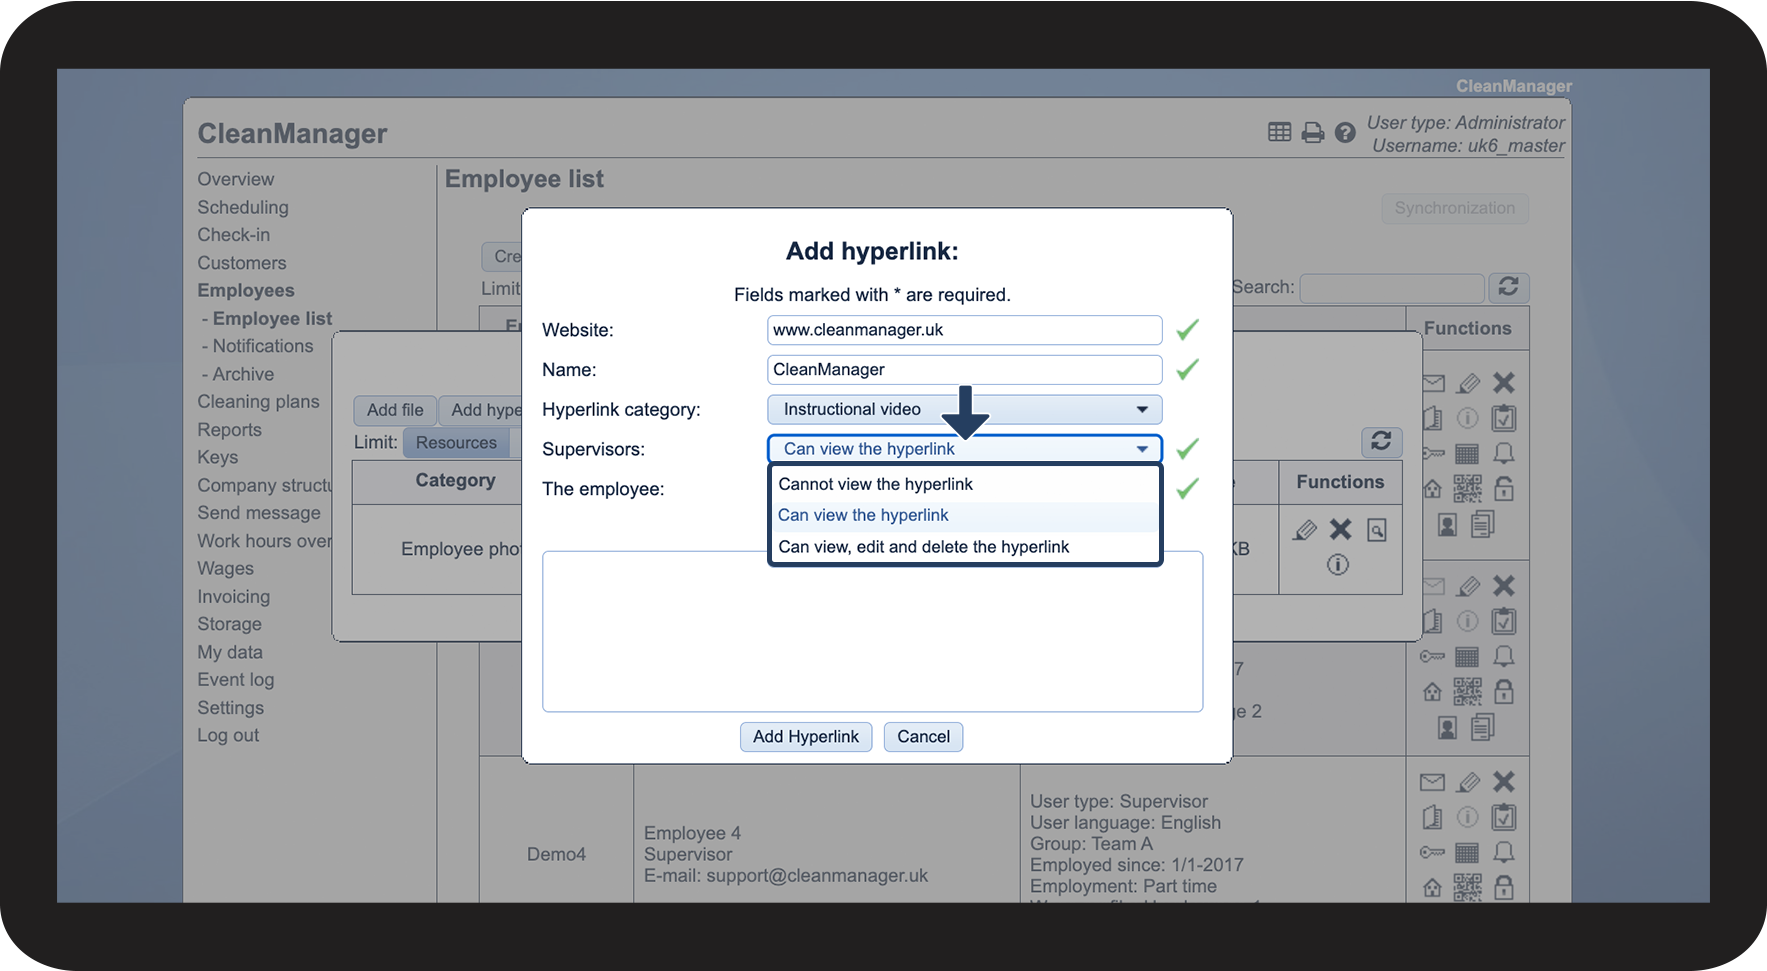Viewport: 1767px width, 971px height.
Task: Click the Category column header
Action: click(455, 480)
